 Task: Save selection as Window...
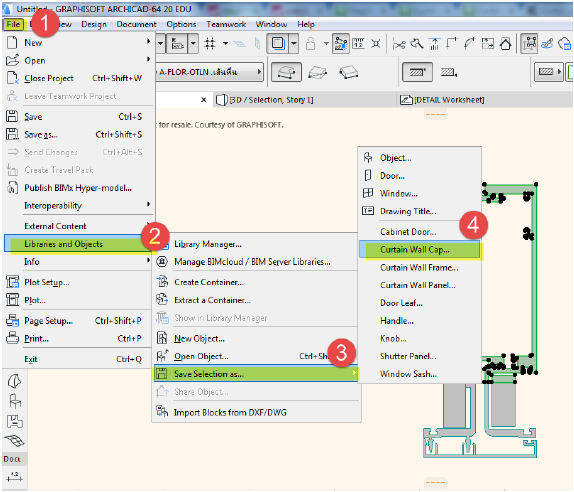click(420, 194)
